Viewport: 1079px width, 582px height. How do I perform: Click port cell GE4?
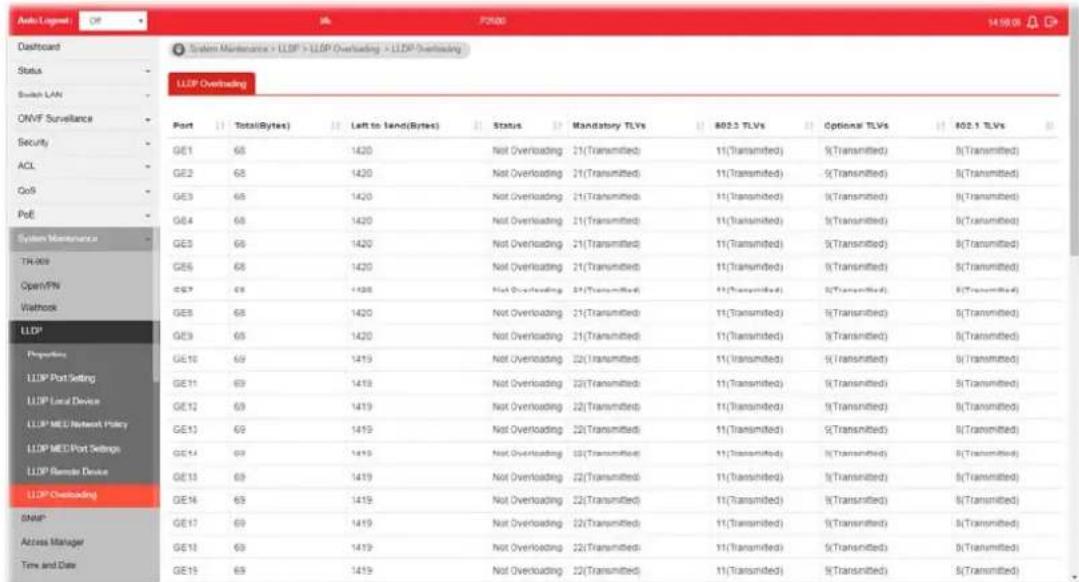click(x=182, y=221)
